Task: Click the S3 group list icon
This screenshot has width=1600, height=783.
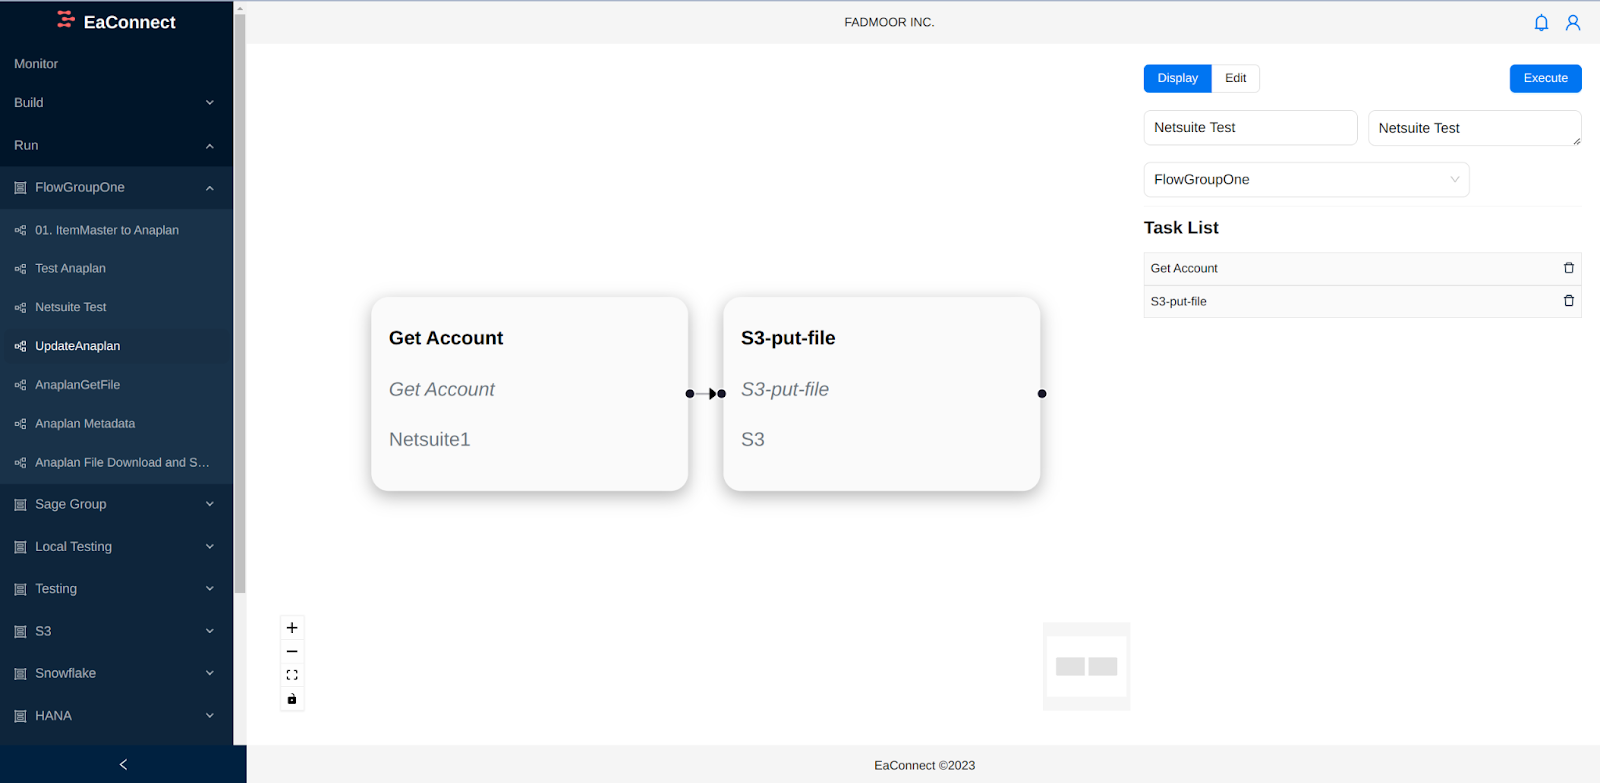Action: [x=20, y=632]
